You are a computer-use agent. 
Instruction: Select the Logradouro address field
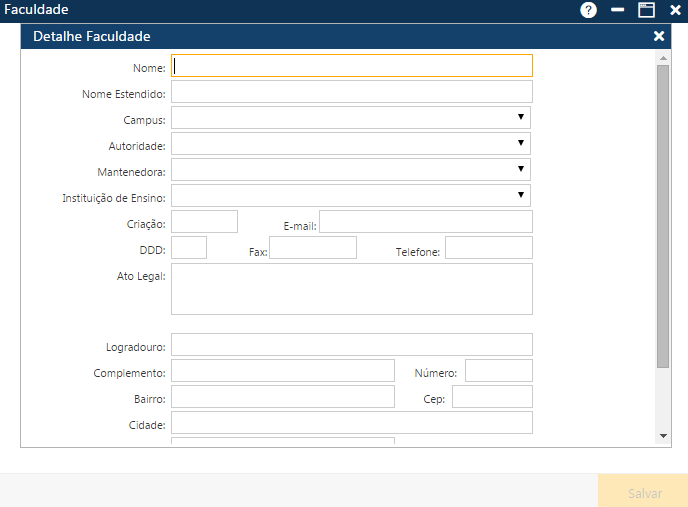pos(352,345)
